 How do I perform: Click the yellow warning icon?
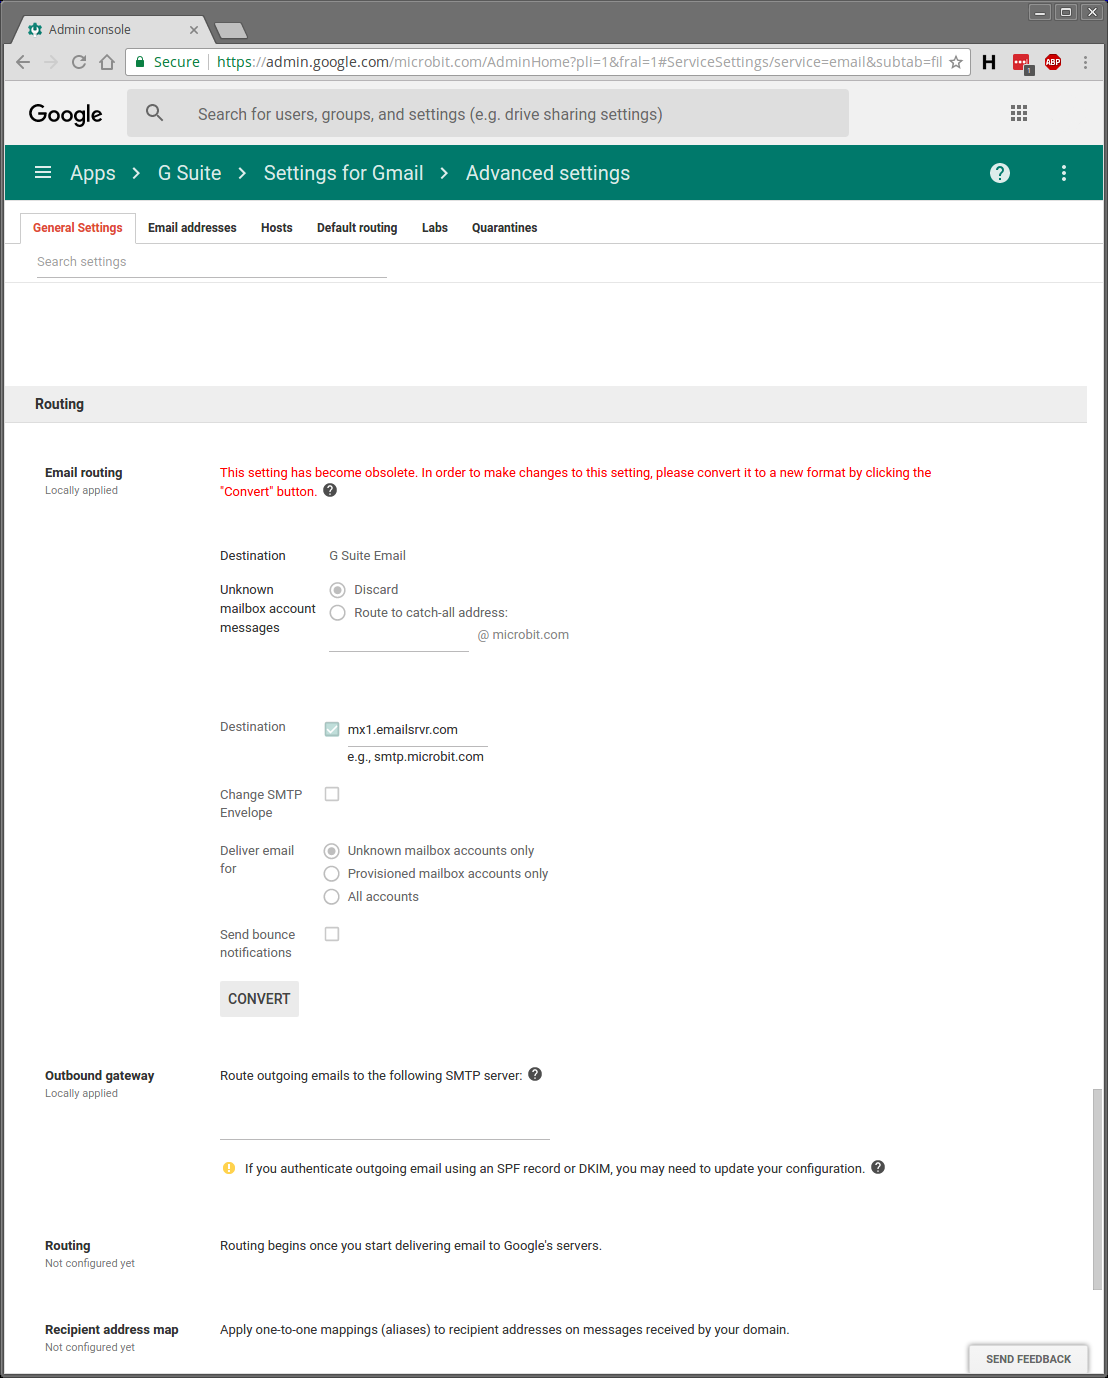[x=229, y=1168]
